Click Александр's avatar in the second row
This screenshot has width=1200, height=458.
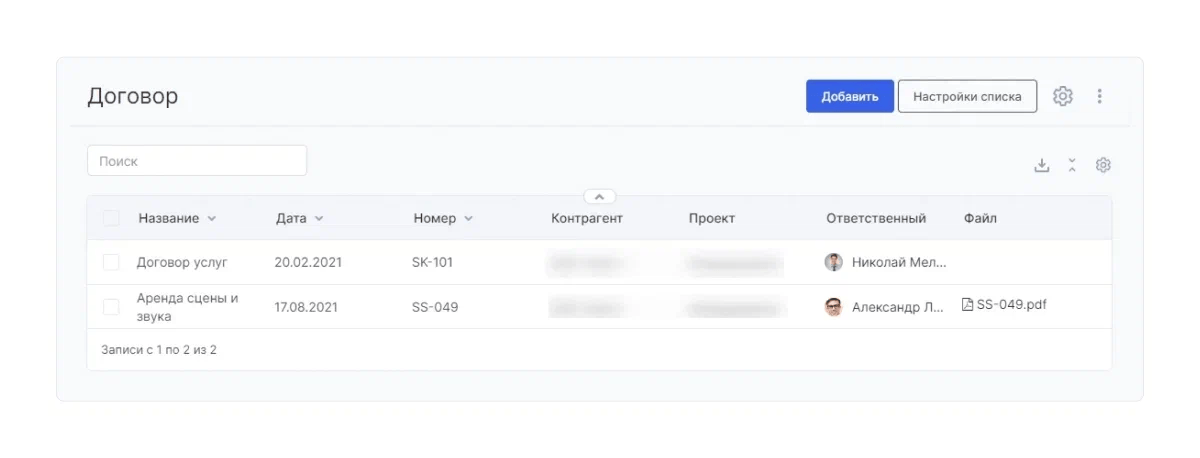833,307
